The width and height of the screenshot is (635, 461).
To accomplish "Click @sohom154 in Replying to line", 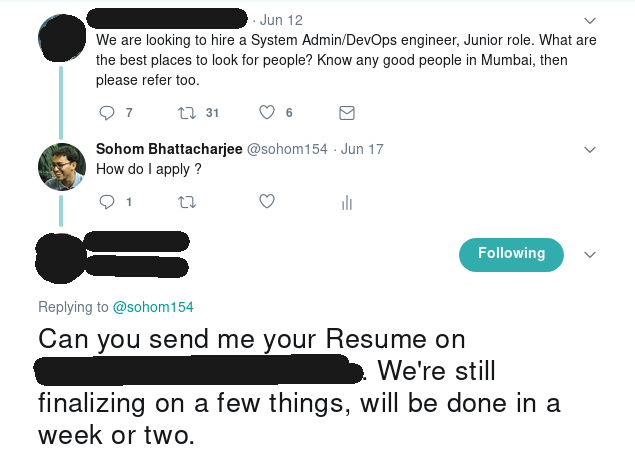I will [153, 307].
